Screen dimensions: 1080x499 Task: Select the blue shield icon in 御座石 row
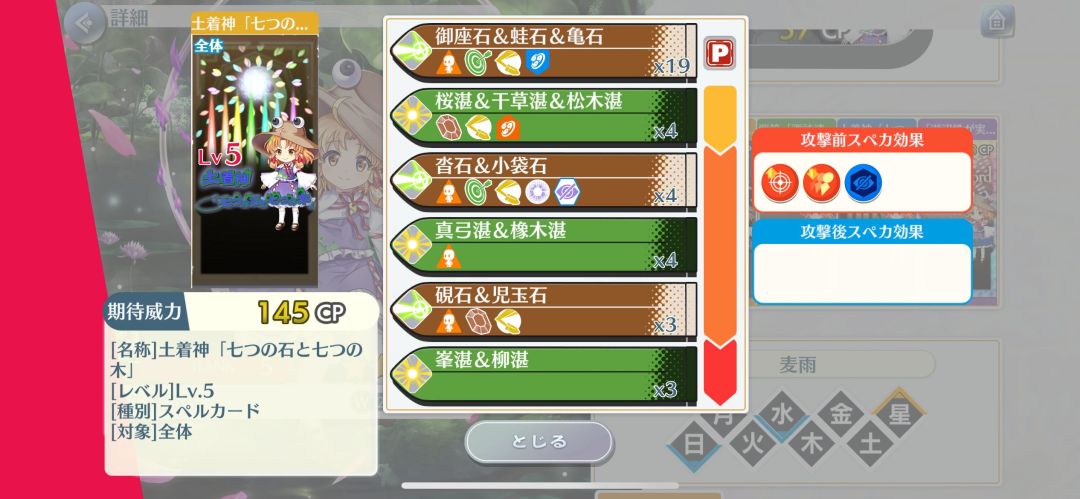click(537, 61)
